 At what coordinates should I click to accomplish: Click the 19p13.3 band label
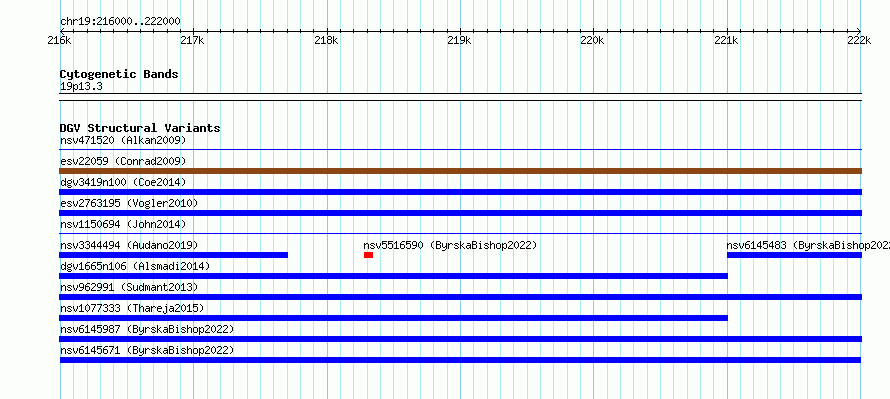81,87
